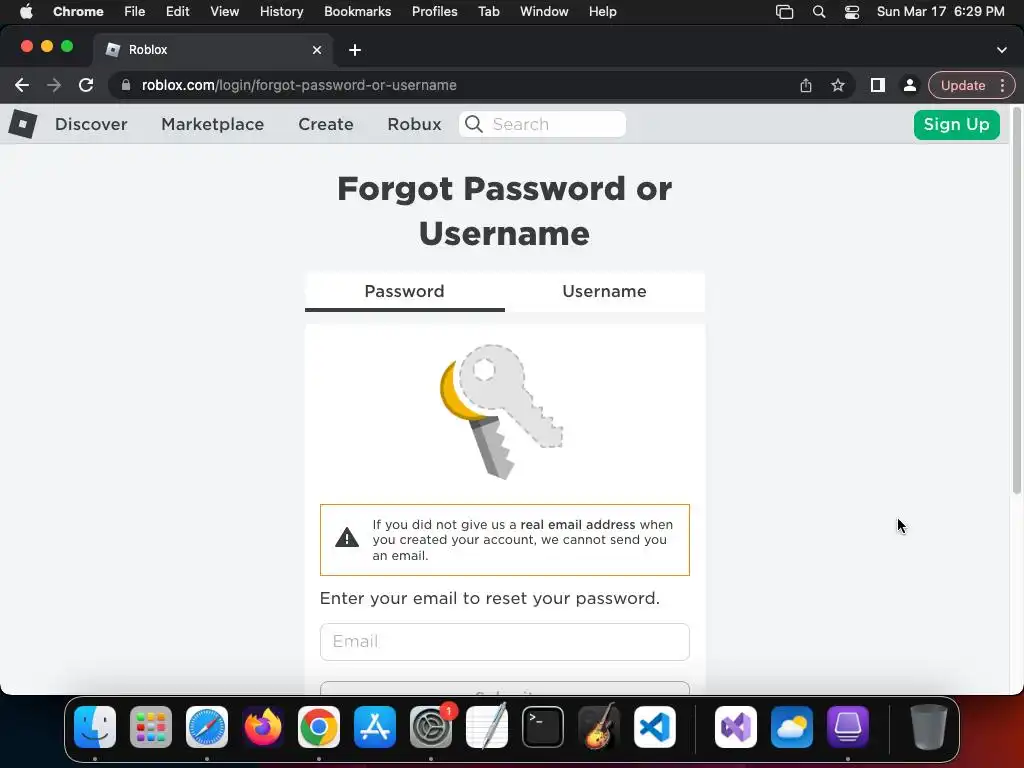
Task: Open the Edit menu
Action: coord(177,11)
